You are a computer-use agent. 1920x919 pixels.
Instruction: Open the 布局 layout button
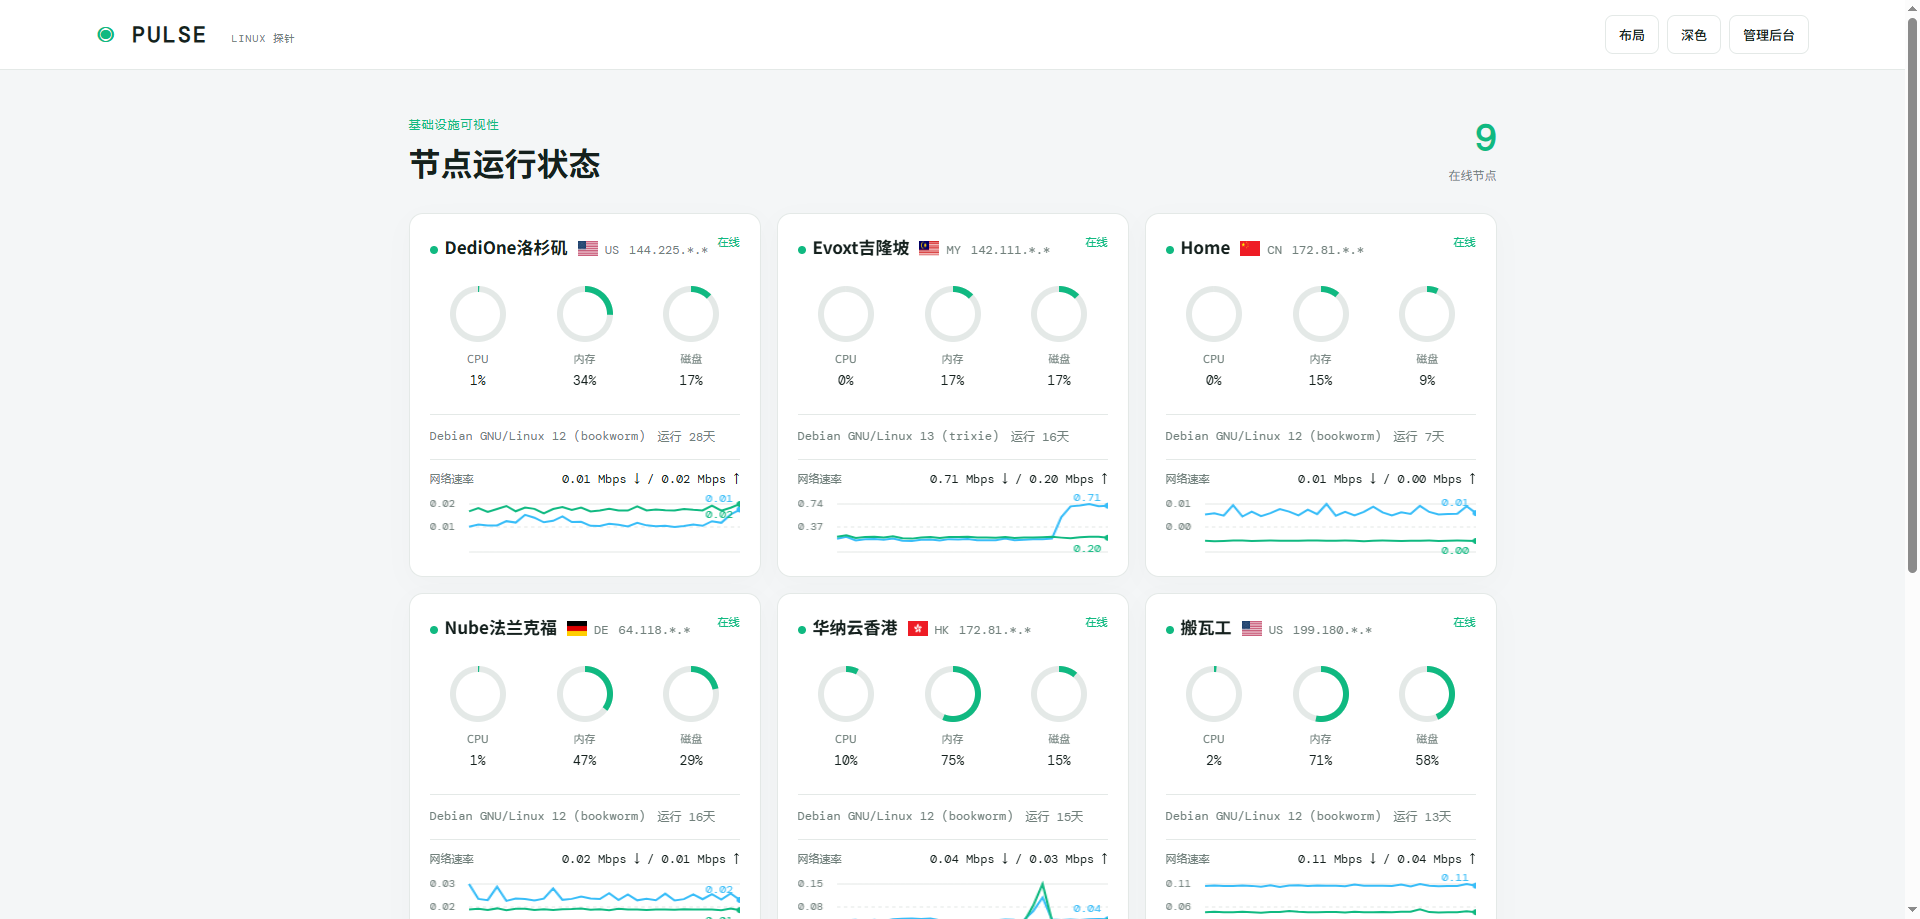pyautogui.click(x=1632, y=35)
